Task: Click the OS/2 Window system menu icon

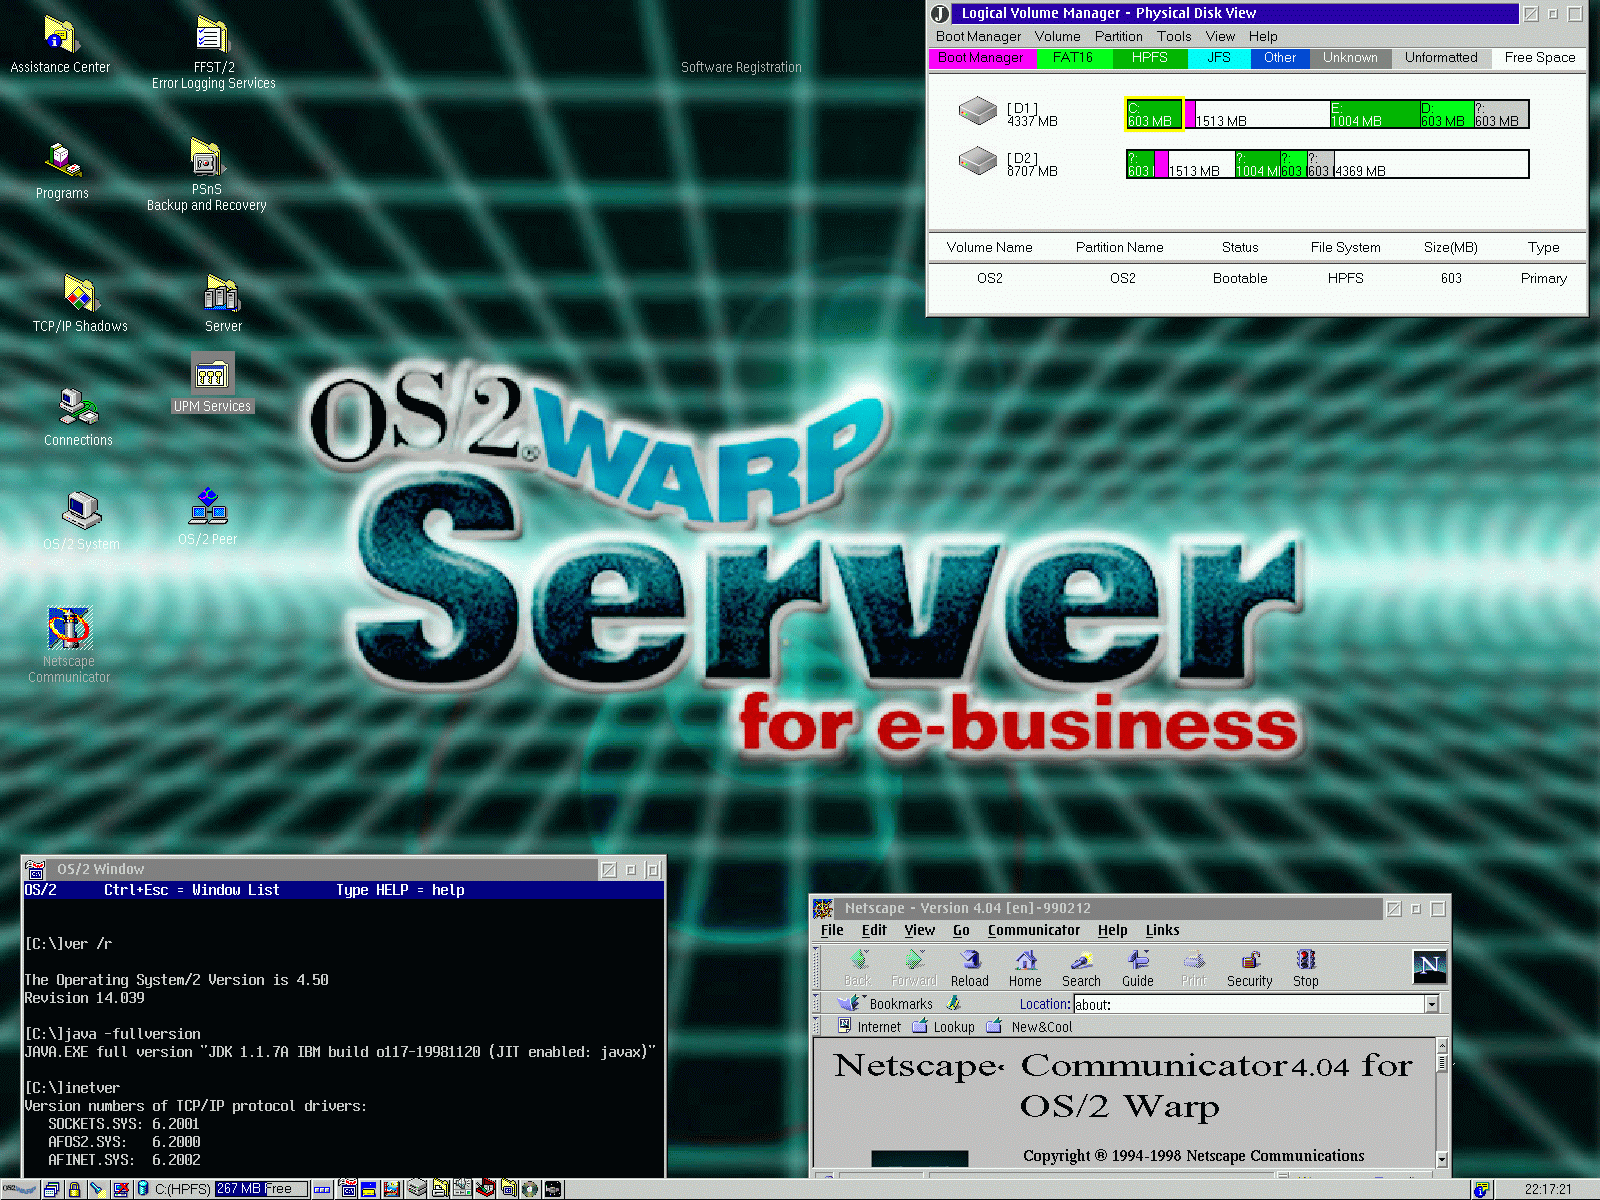Action: coord(35,869)
